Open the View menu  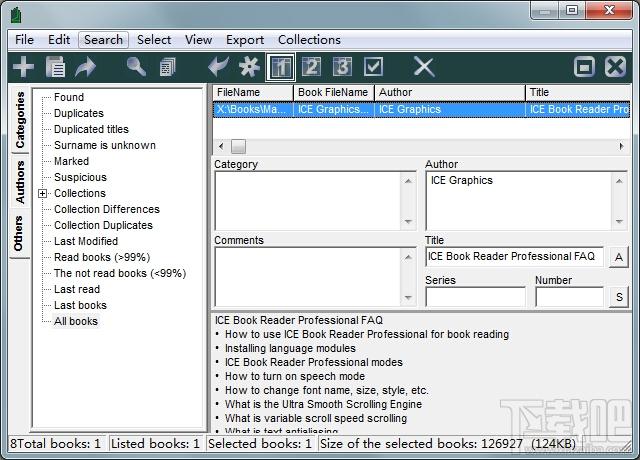(198, 40)
